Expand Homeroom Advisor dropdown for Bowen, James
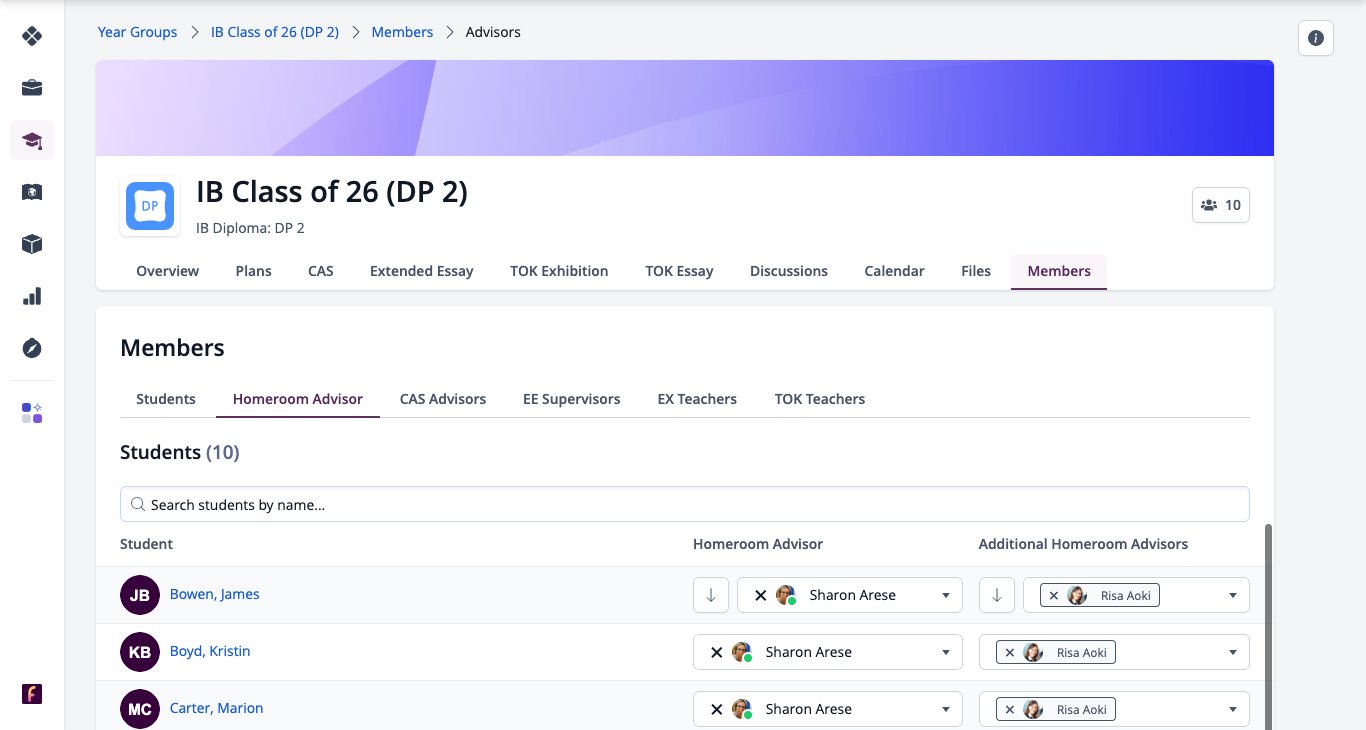Screen dimensions: 1366x730 point(946,595)
